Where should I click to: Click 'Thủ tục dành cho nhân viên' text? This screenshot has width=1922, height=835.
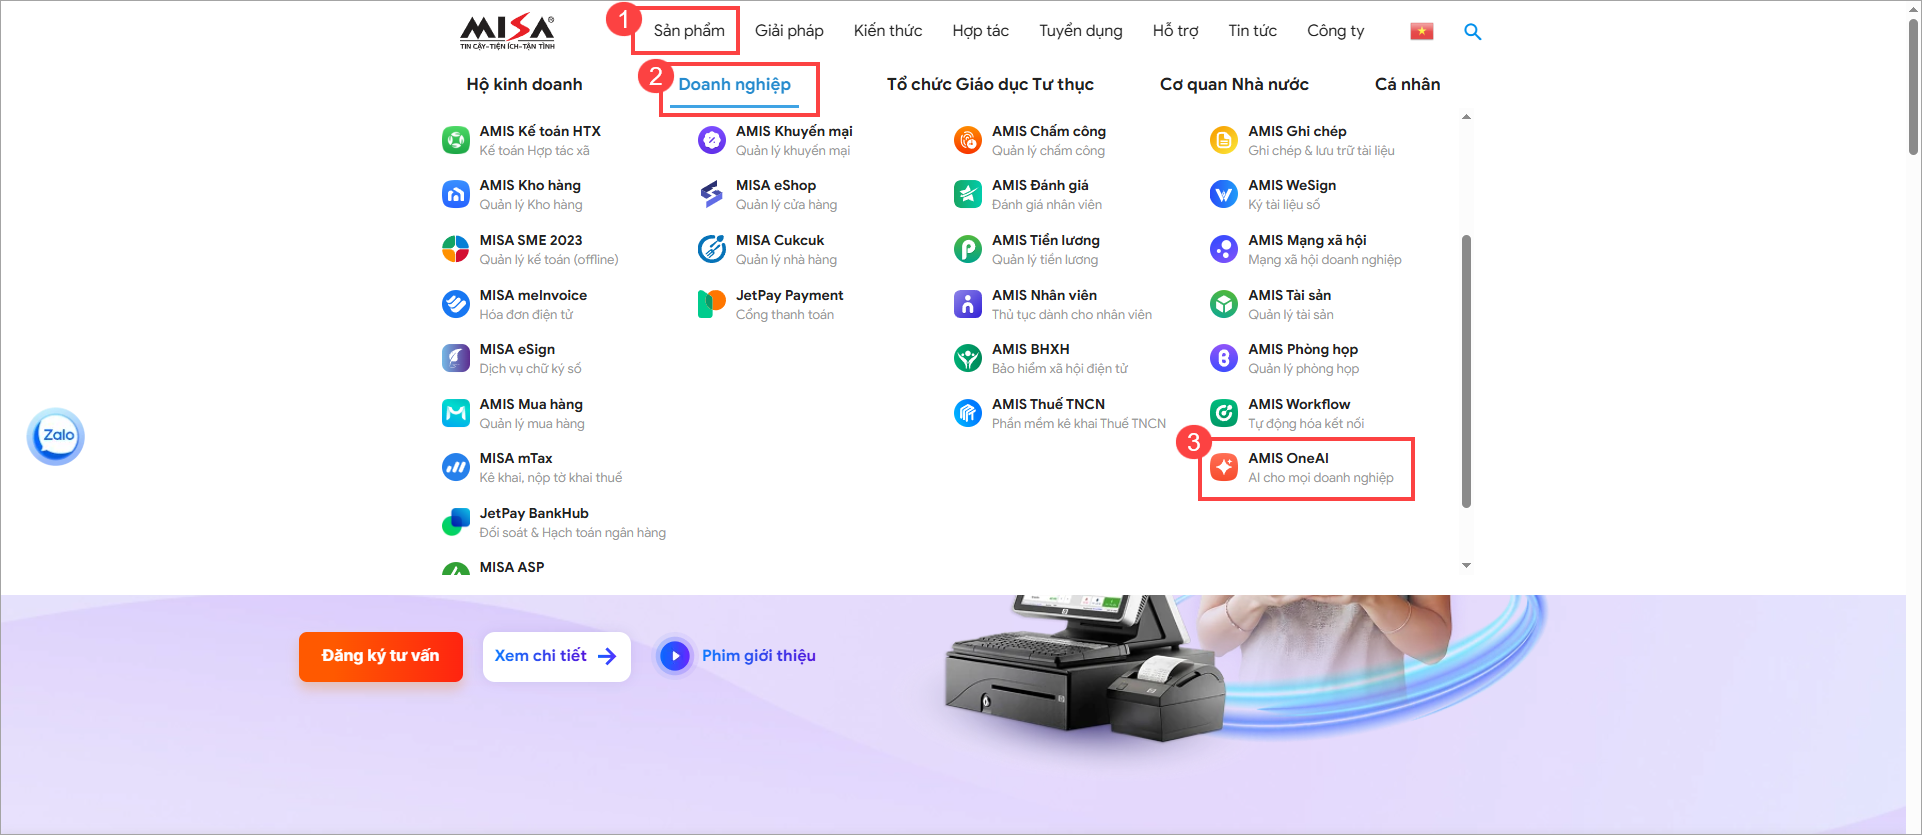pos(1072,315)
